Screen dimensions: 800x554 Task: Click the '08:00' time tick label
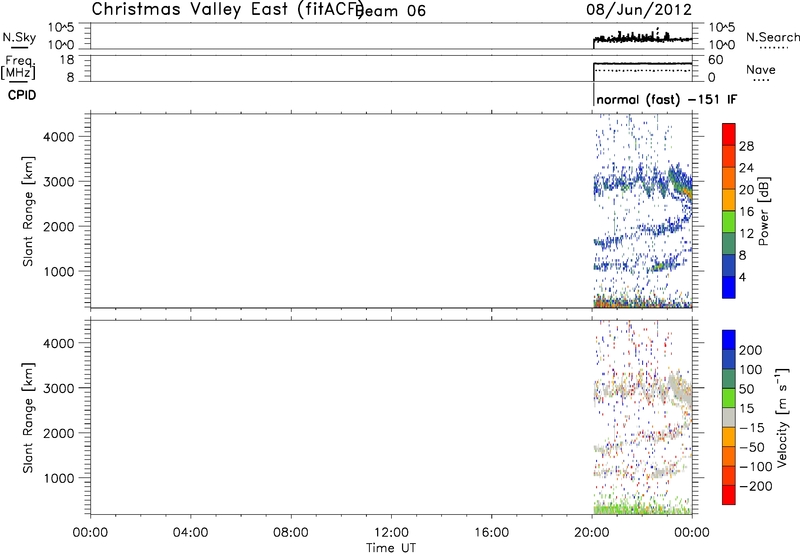(291, 533)
